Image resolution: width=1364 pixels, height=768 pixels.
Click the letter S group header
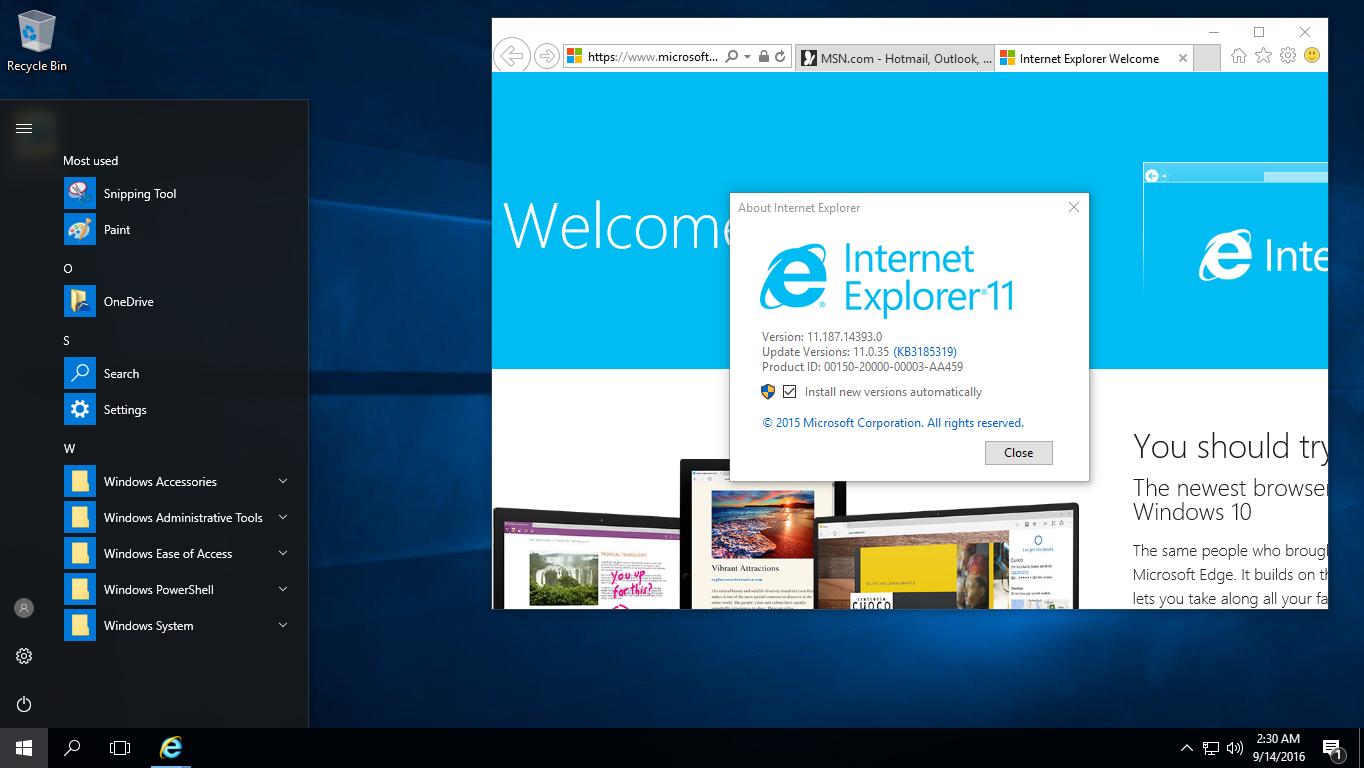coord(67,340)
